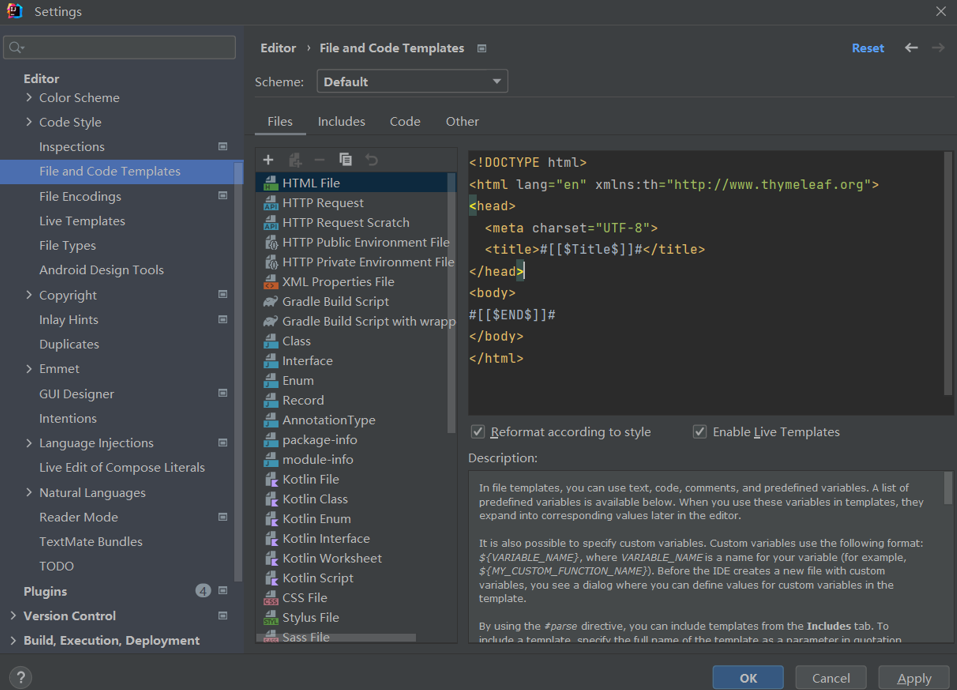Click the back arrow navigation icon
This screenshot has width=957, height=690.
coord(911,48)
